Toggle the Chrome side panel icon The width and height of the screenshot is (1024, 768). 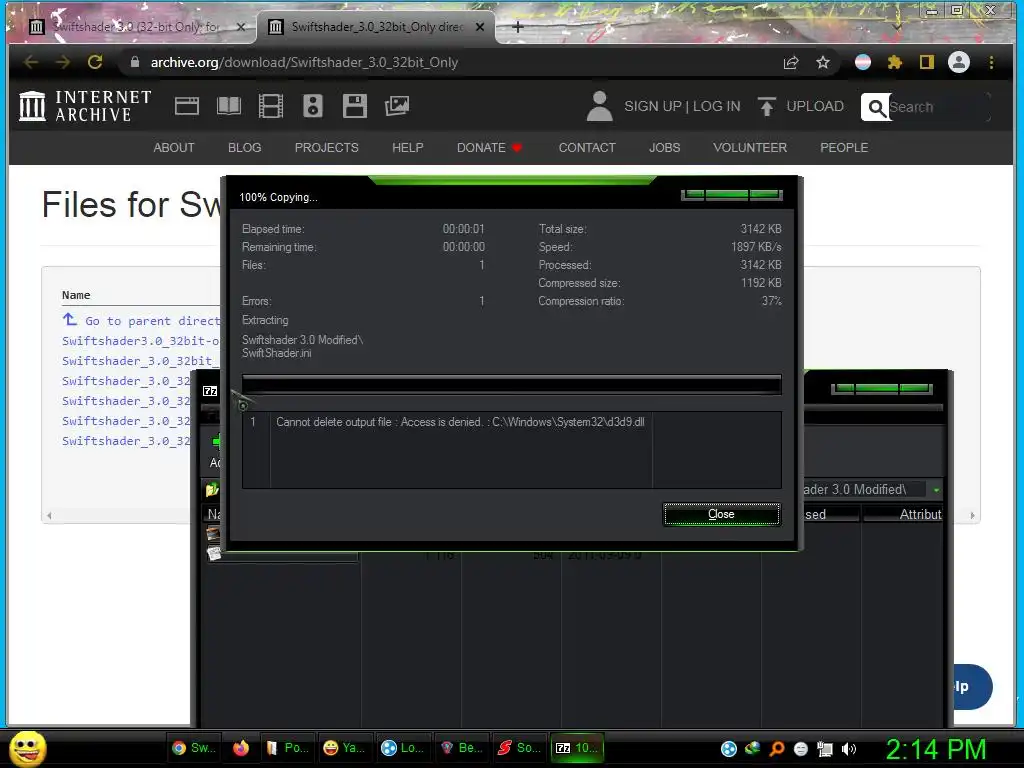pos(927,62)
